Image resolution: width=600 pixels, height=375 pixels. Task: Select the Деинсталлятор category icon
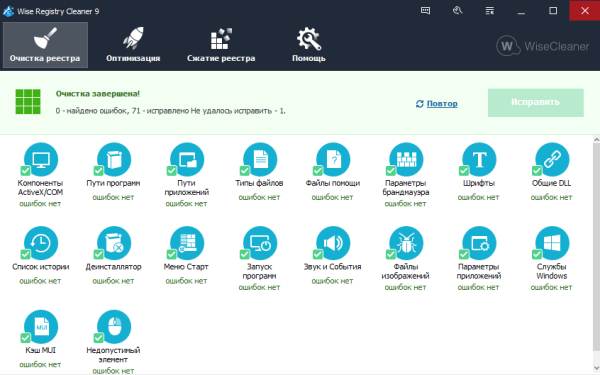(114, 243)
